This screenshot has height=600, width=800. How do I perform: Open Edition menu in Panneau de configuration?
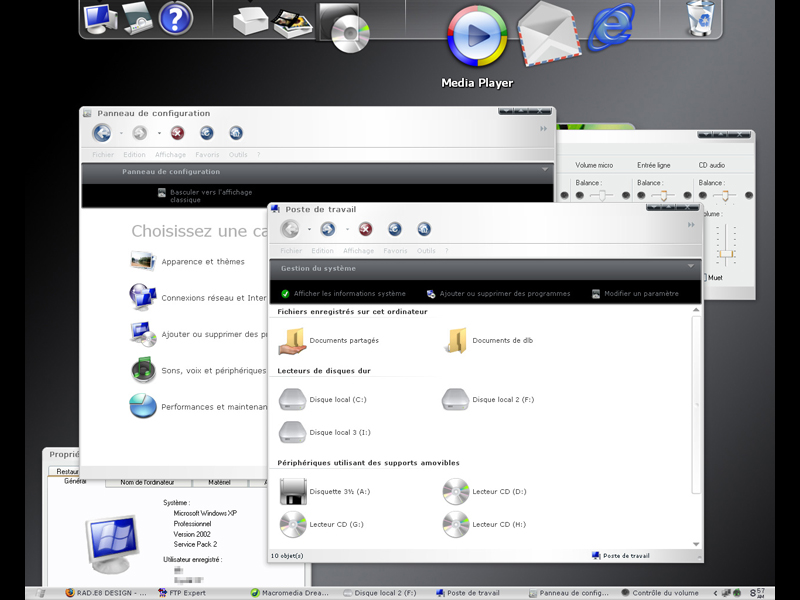coord(134,155)
